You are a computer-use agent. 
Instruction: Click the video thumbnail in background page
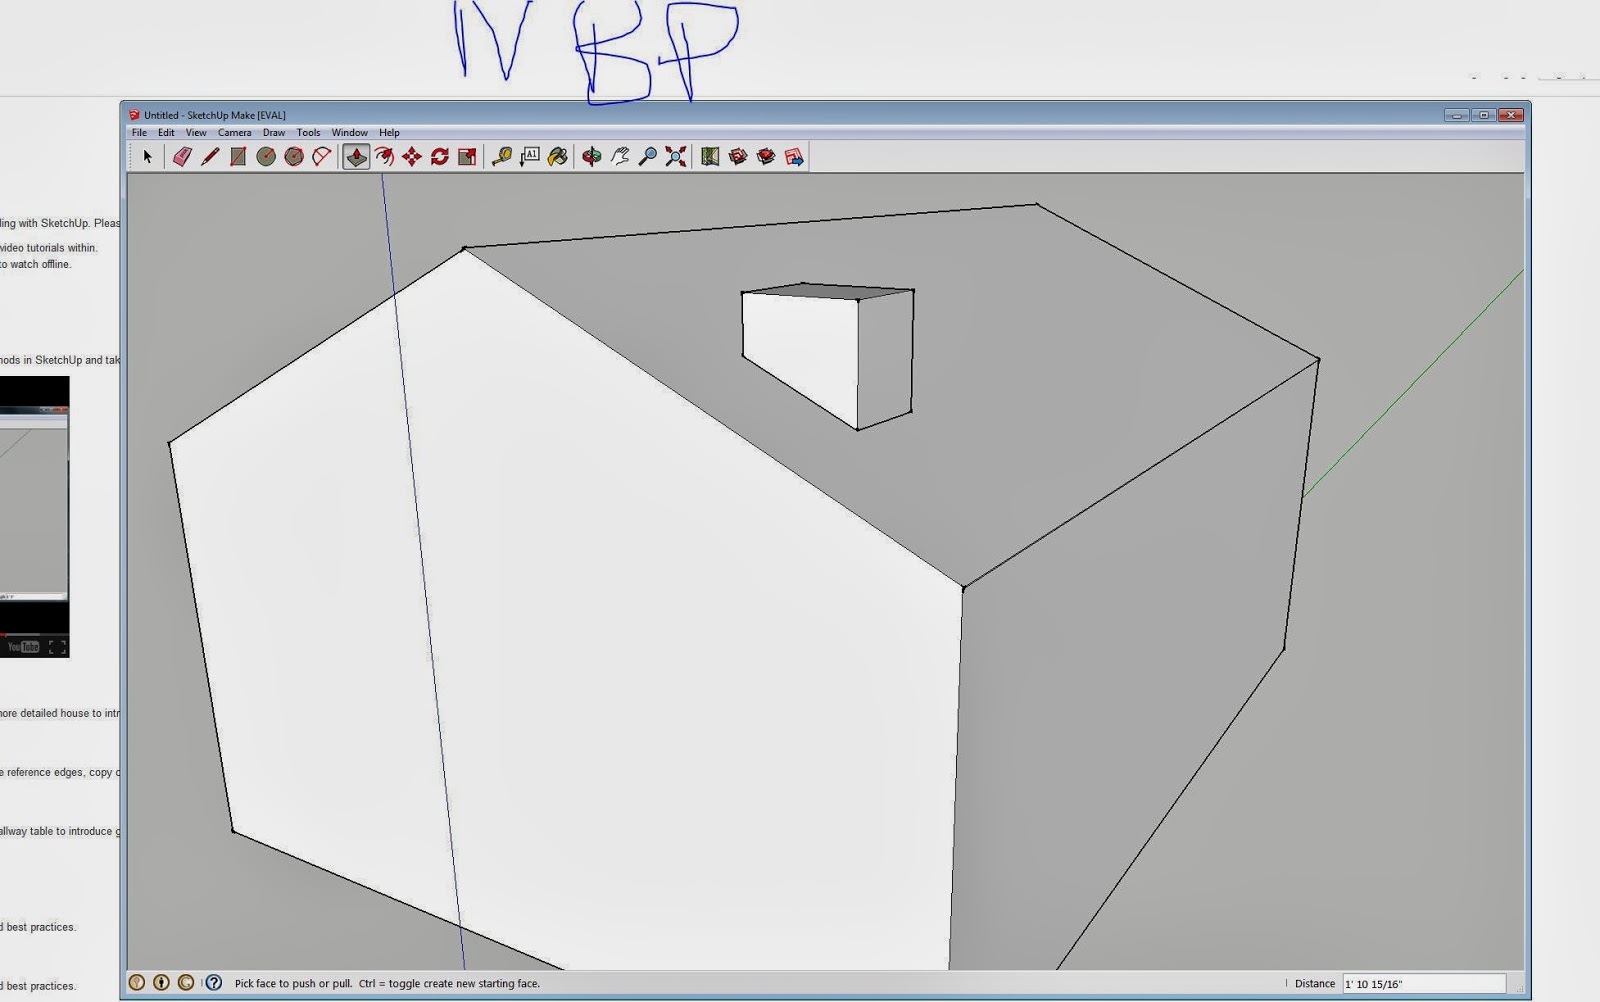pos(34,516)
